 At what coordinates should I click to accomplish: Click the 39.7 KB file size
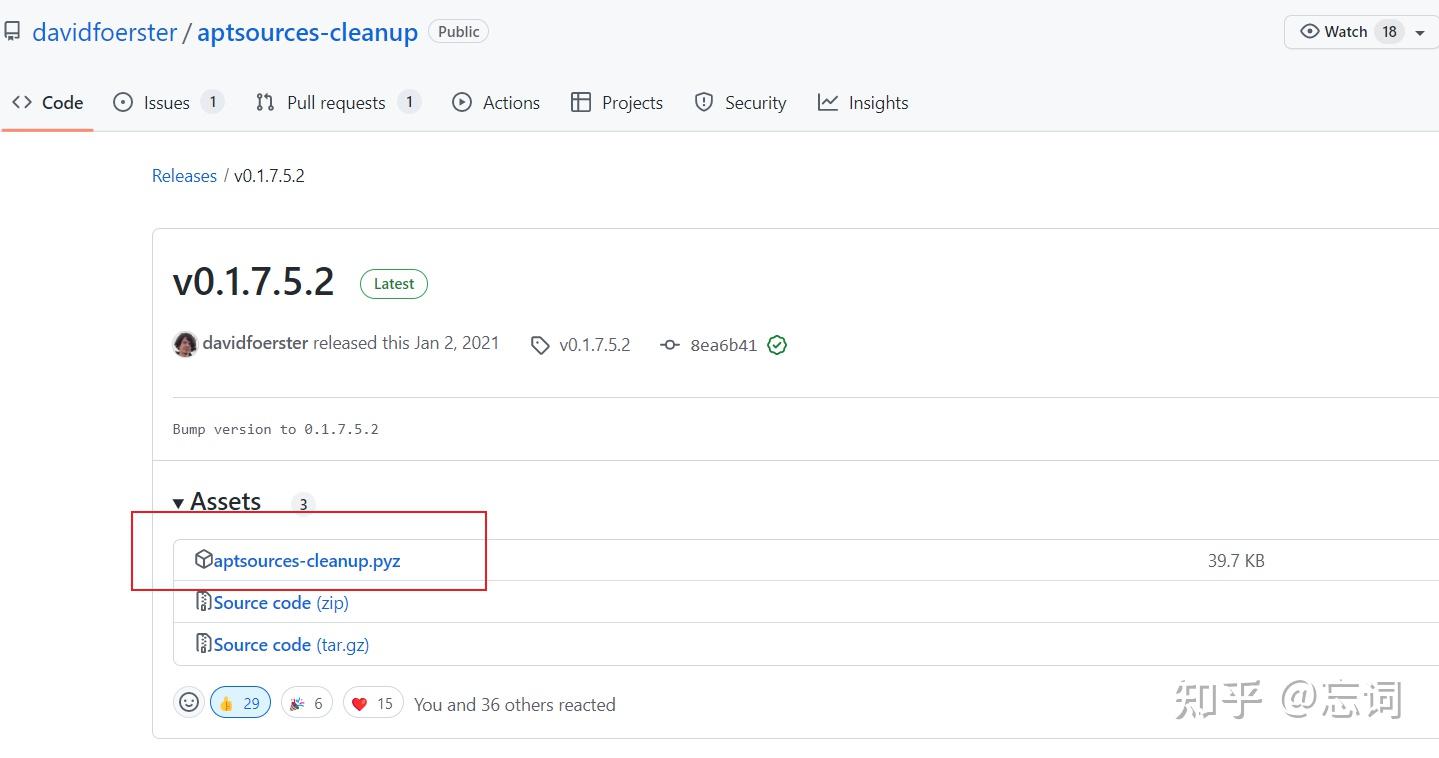(1236, 561)
